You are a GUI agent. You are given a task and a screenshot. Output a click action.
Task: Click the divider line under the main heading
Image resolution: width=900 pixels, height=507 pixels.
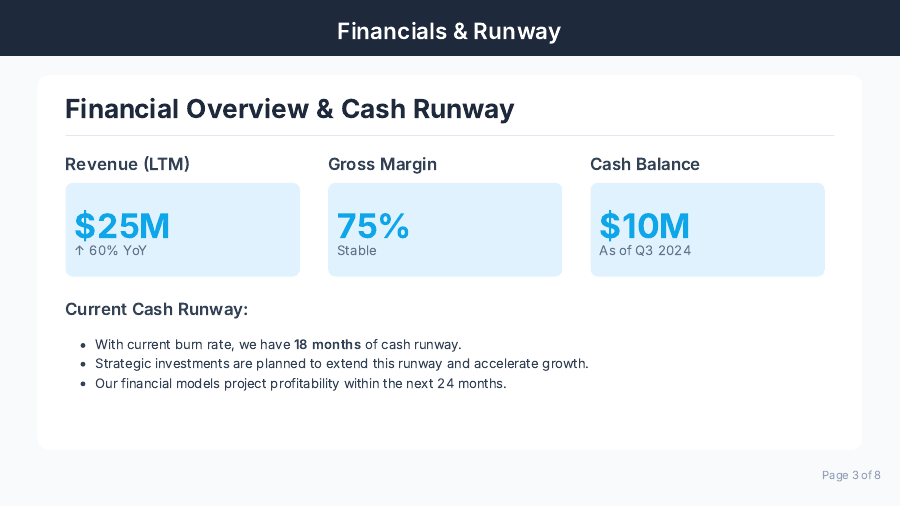449,135
